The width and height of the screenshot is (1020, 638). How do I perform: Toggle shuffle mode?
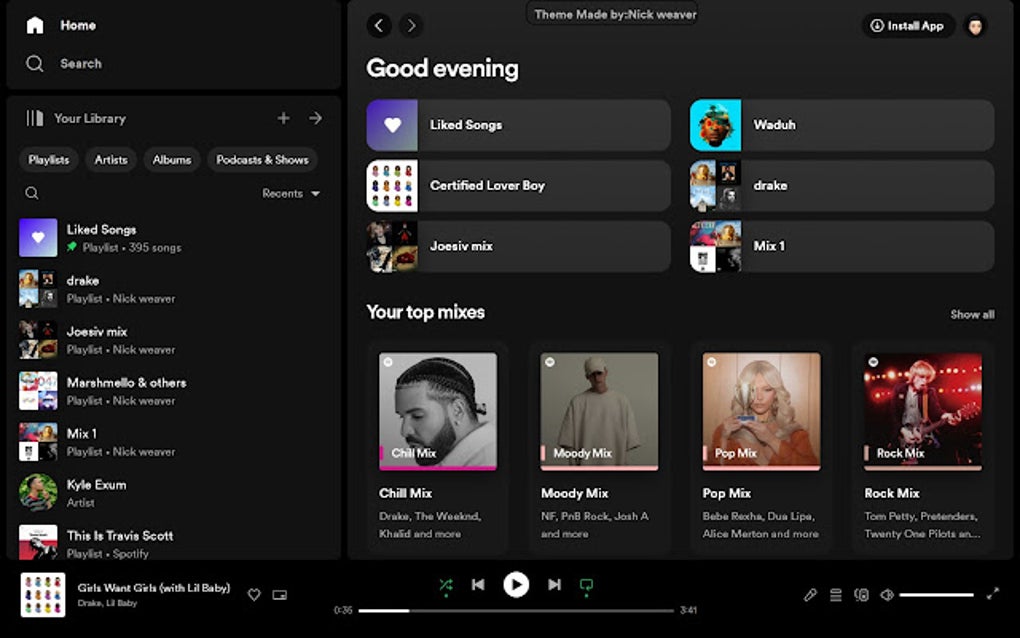click(446, 585)
